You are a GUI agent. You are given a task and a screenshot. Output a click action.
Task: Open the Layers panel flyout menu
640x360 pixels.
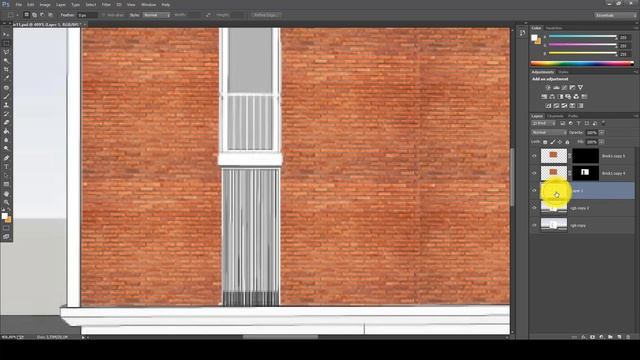click(636, 116)
